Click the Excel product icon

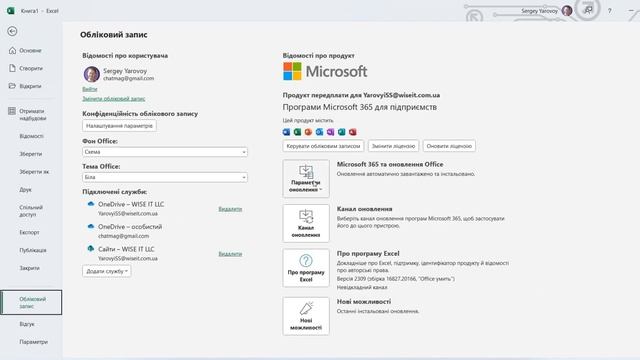[x=298, y=132]
